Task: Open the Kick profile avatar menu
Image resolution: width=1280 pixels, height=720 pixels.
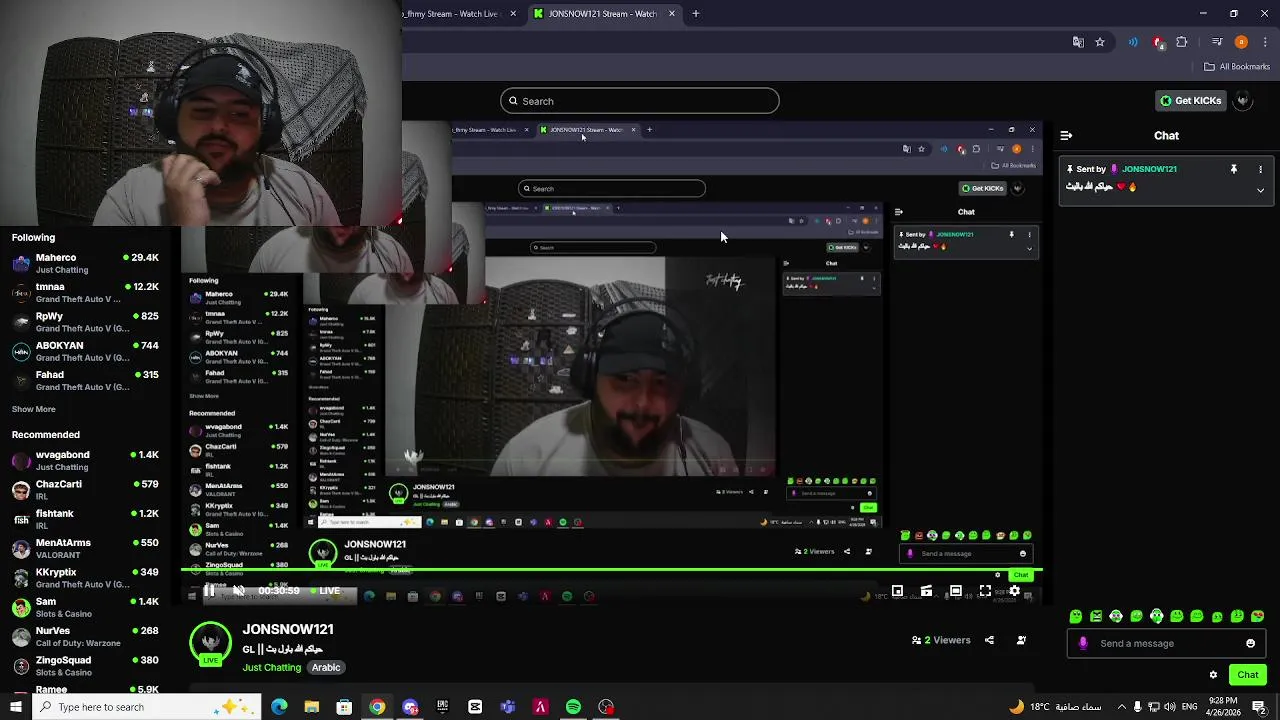Action: coord(1243,101)
